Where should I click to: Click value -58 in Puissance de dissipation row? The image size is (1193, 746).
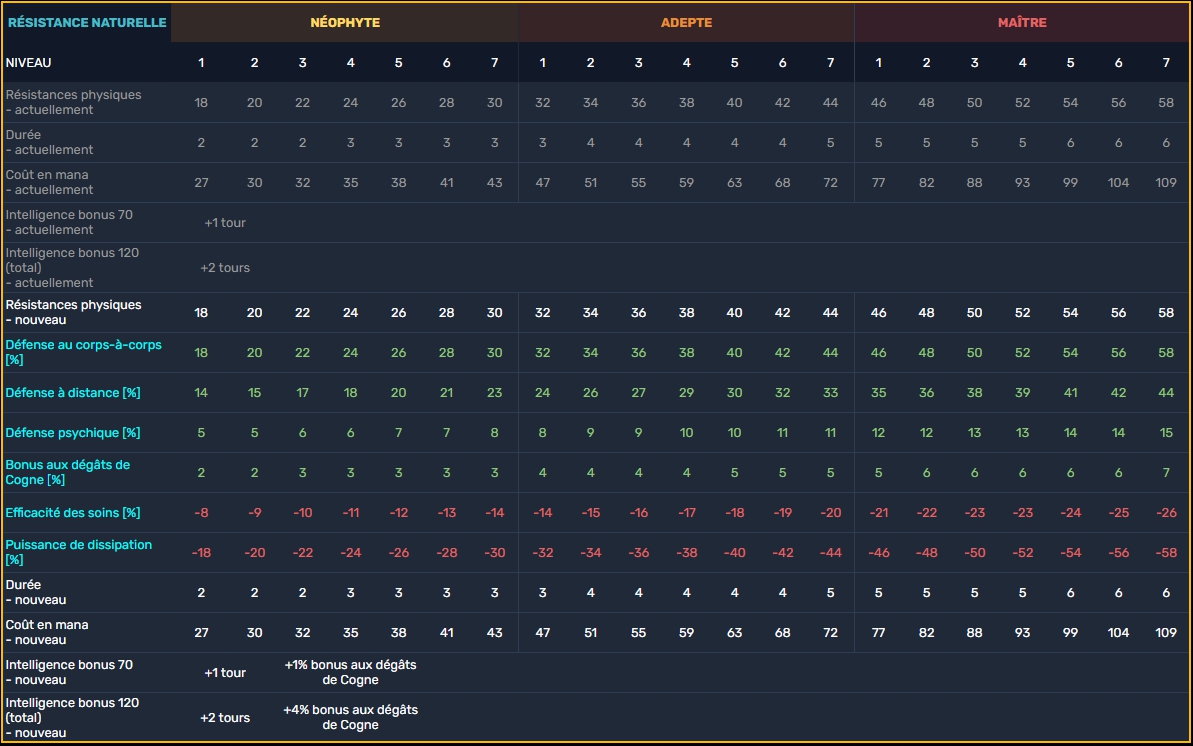(1166, 553)
